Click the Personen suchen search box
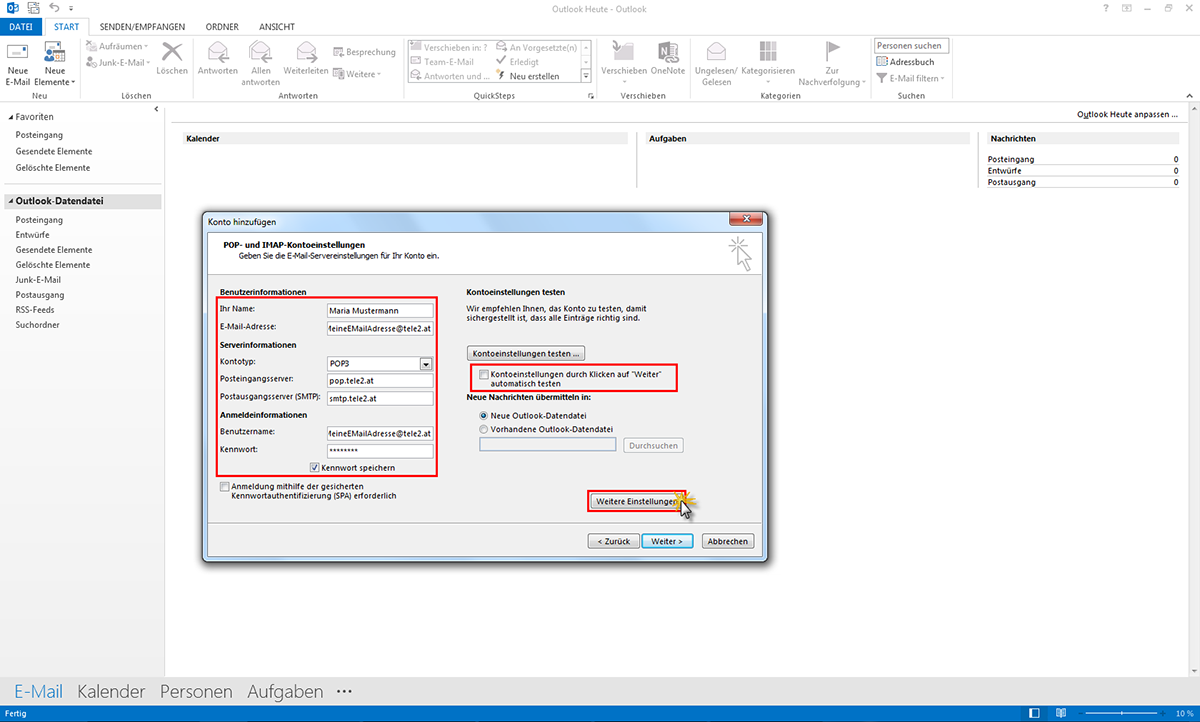This screenshot has width=1200, height=722. click(911, 46)
